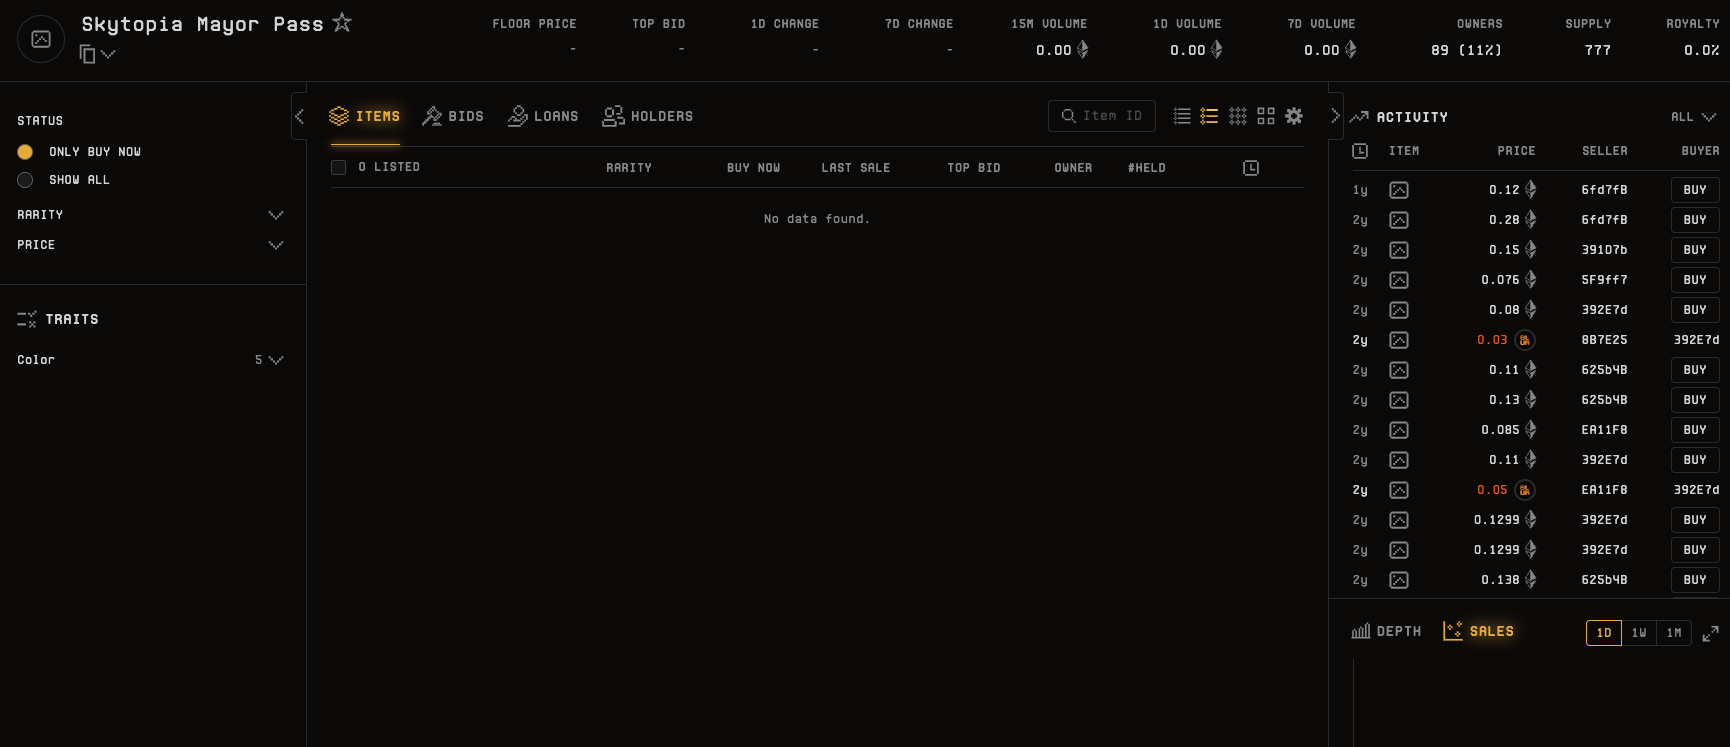Open the Bids tab
Screen dimensions: 1730x747
pos(453,117)
